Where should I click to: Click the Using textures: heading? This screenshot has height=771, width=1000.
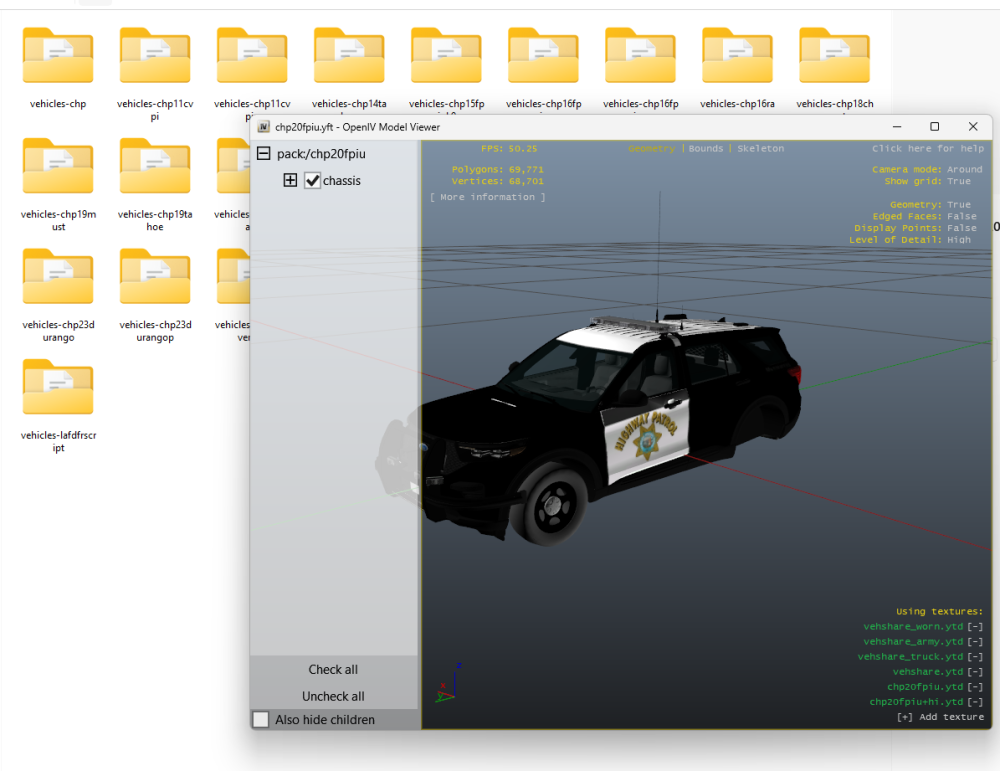pyautogui.click(x=939, y=611)
